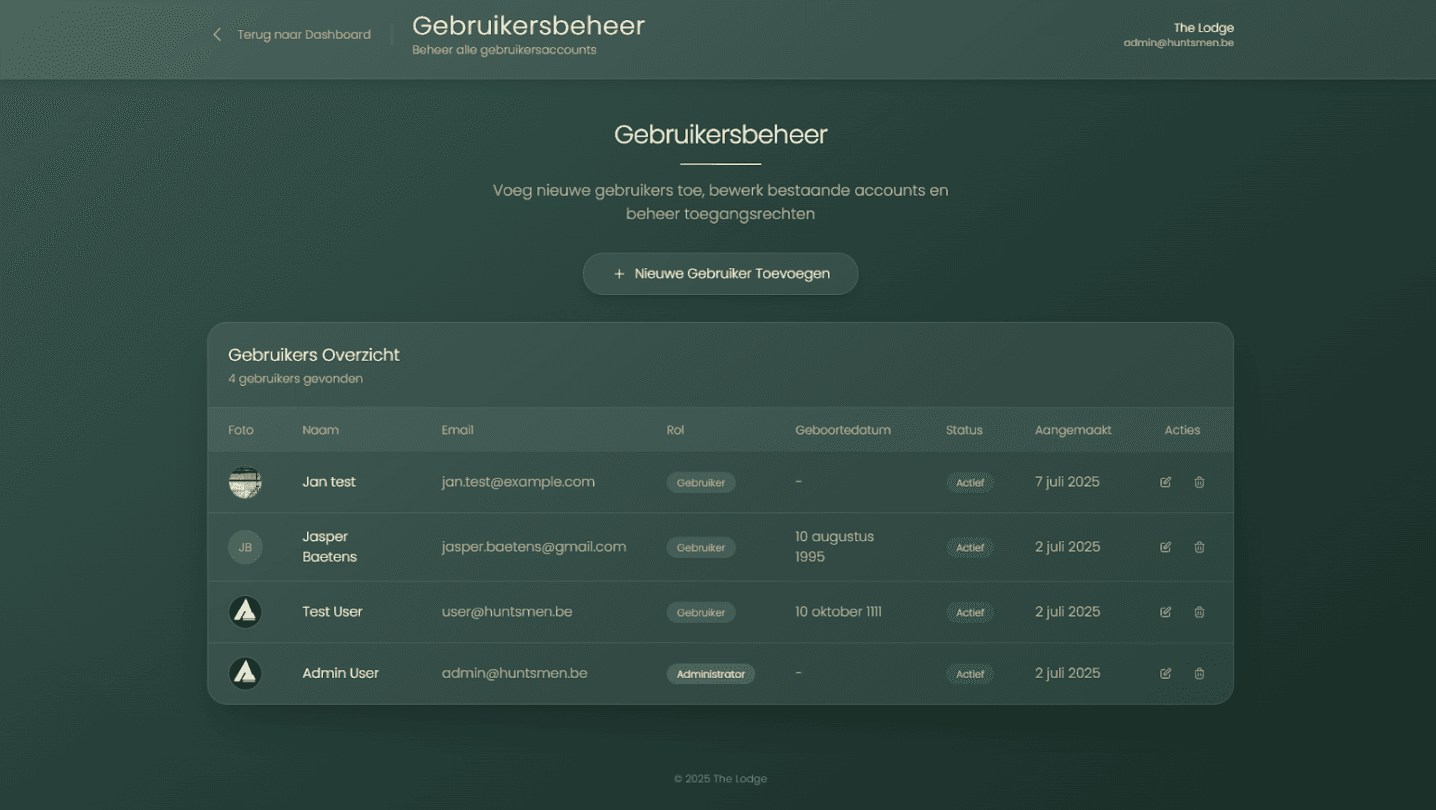Click Test User's logo avatar

pos(245,612)
